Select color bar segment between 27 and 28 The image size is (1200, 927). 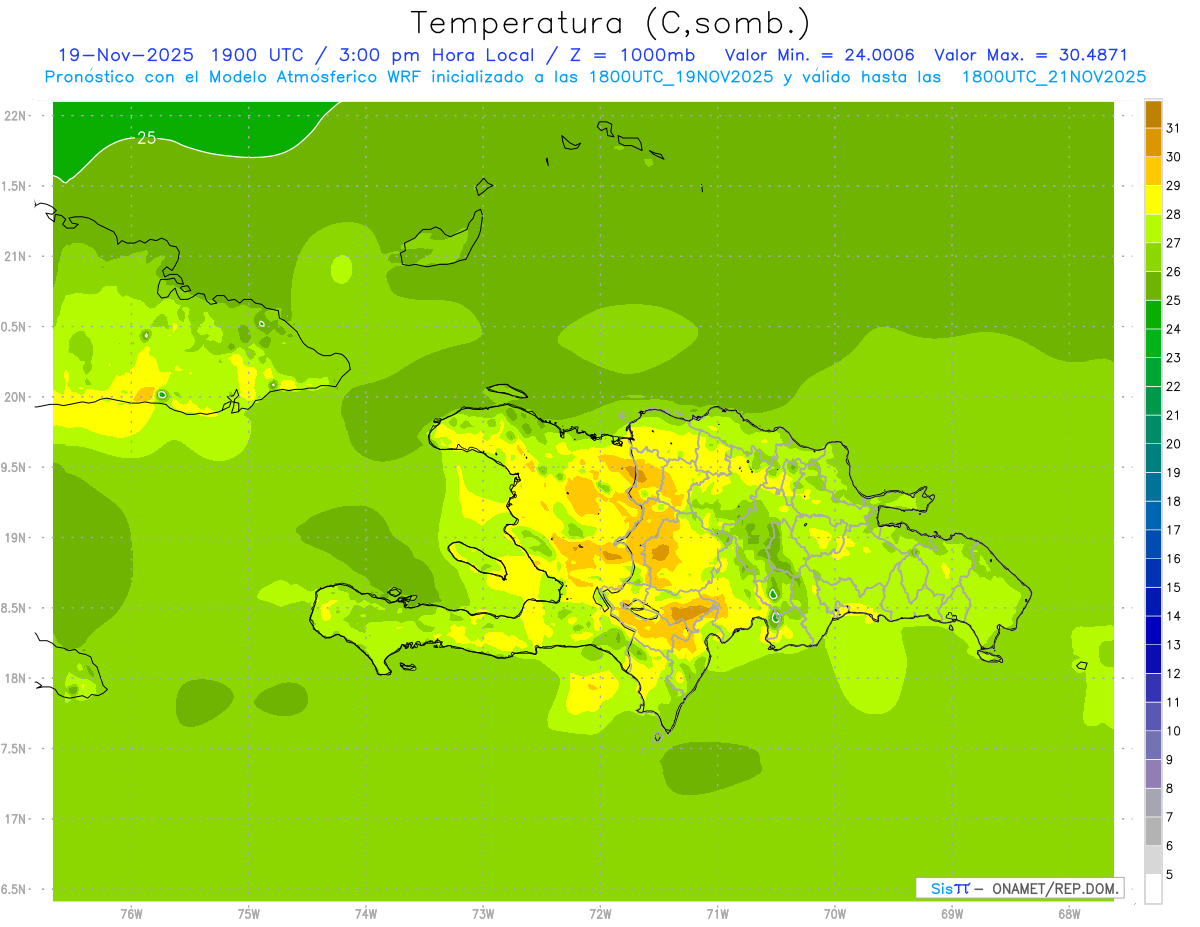coord(1153,229)
